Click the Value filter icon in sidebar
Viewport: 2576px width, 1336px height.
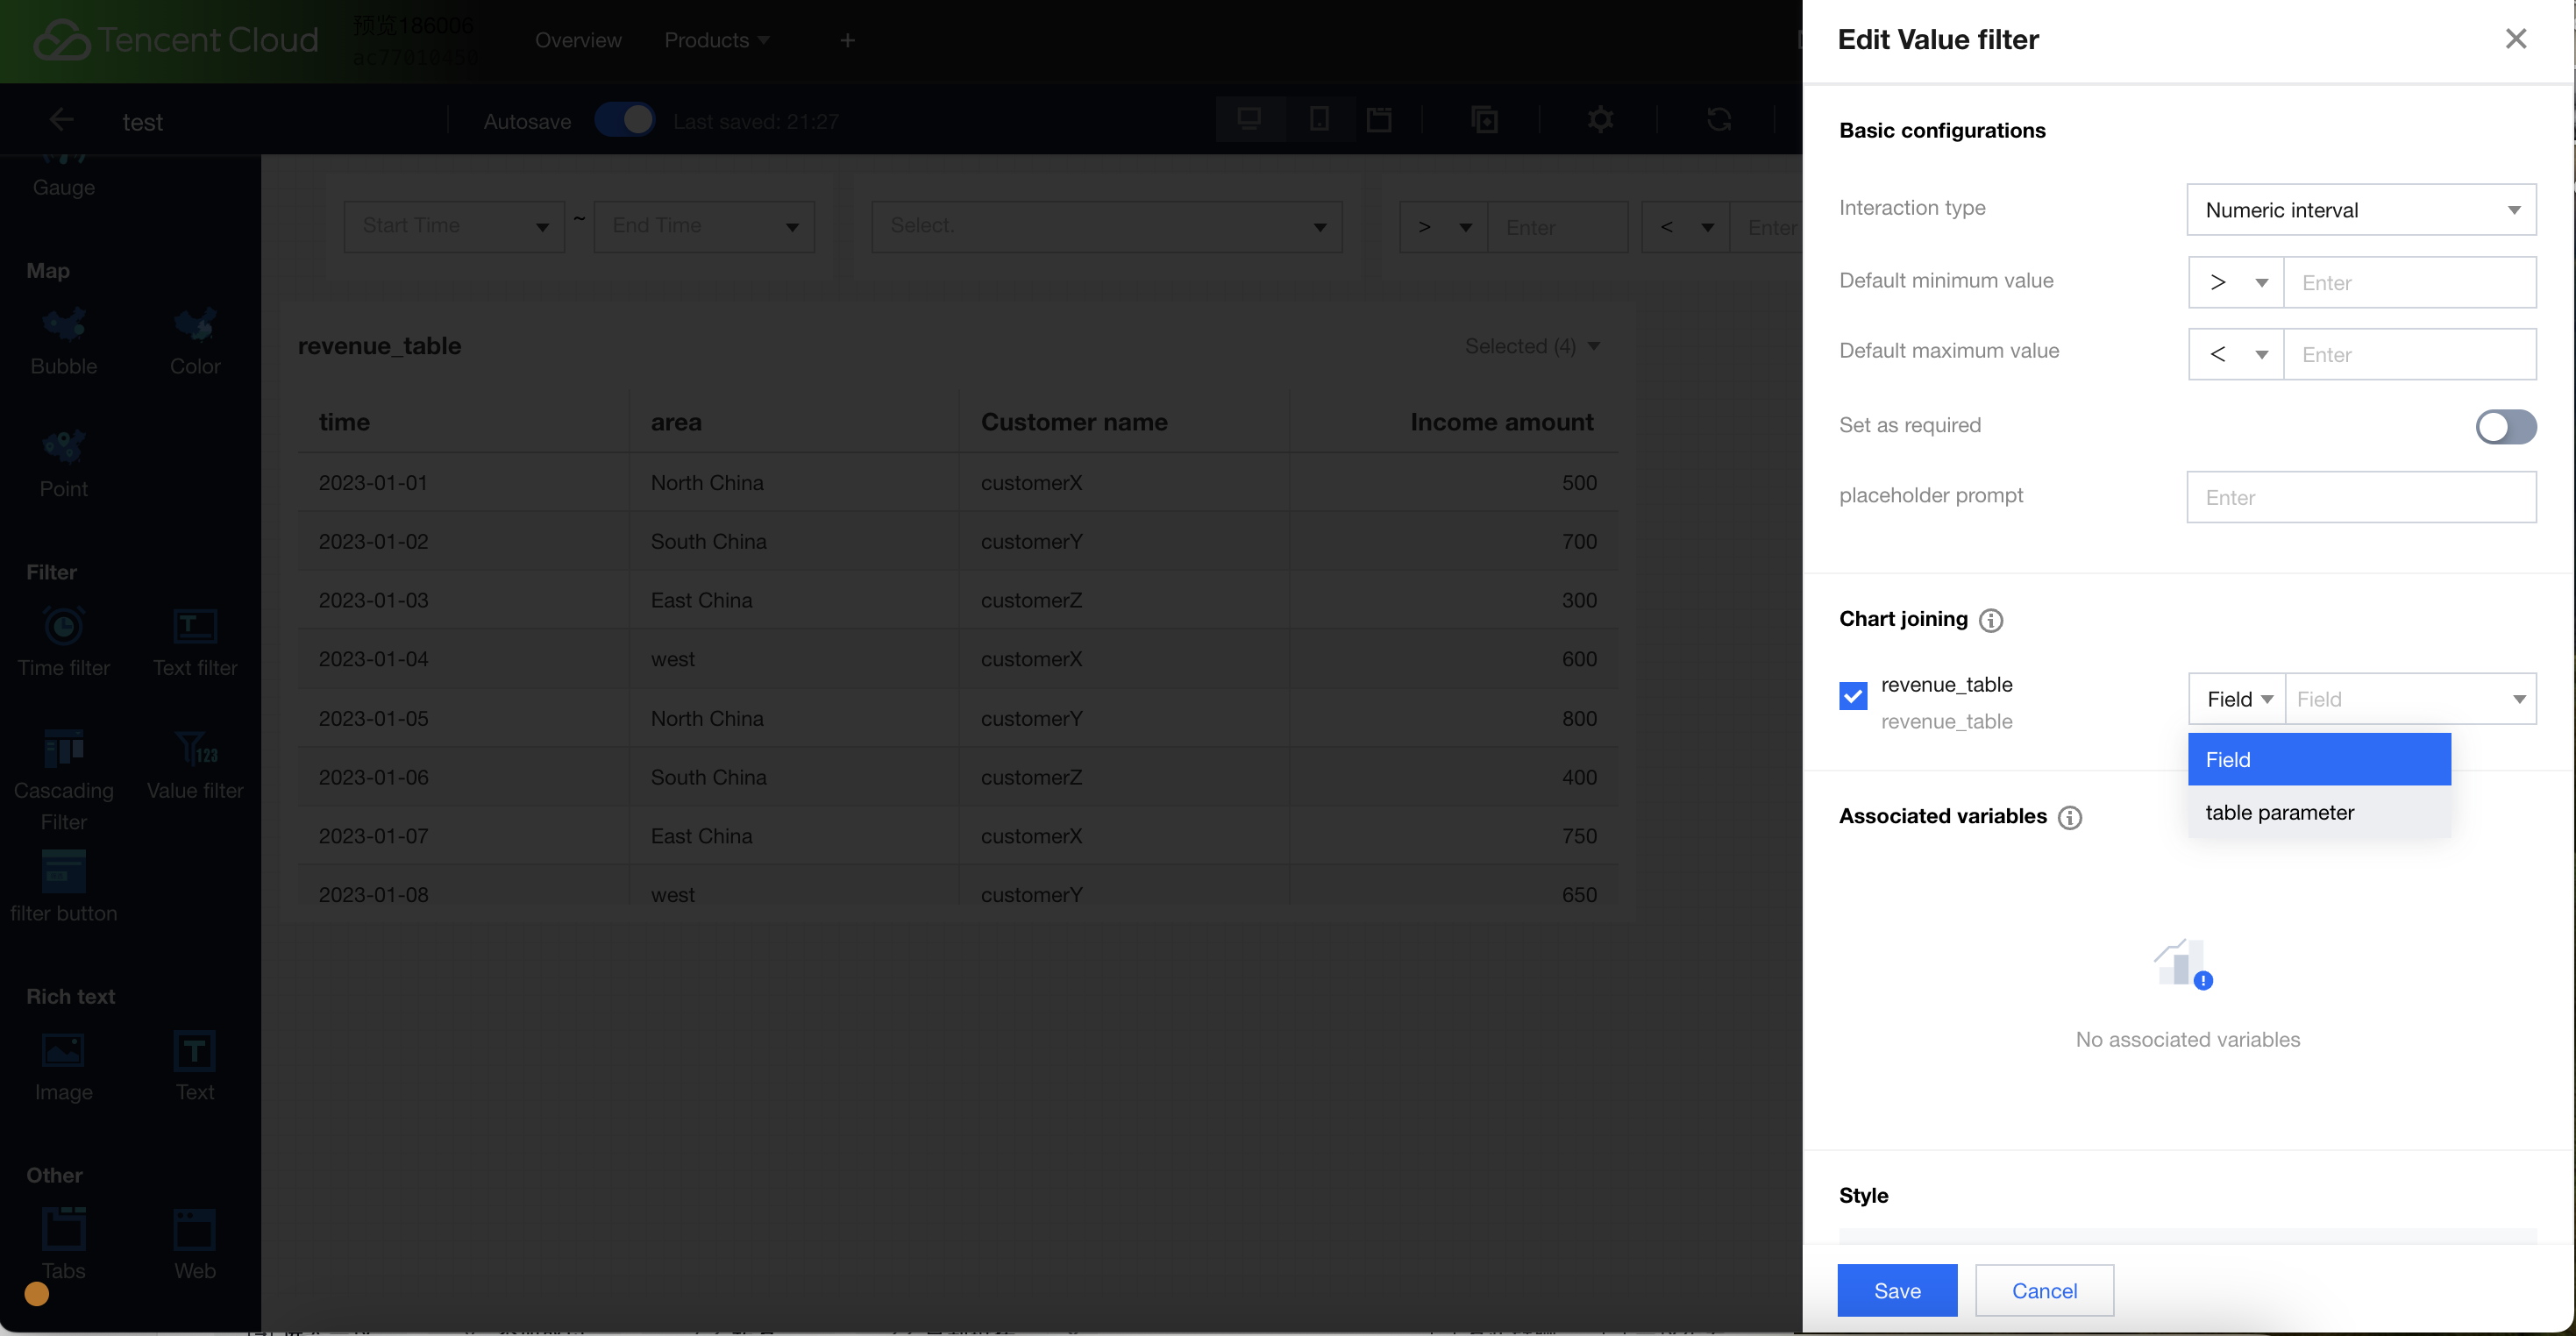coord(195,749)
